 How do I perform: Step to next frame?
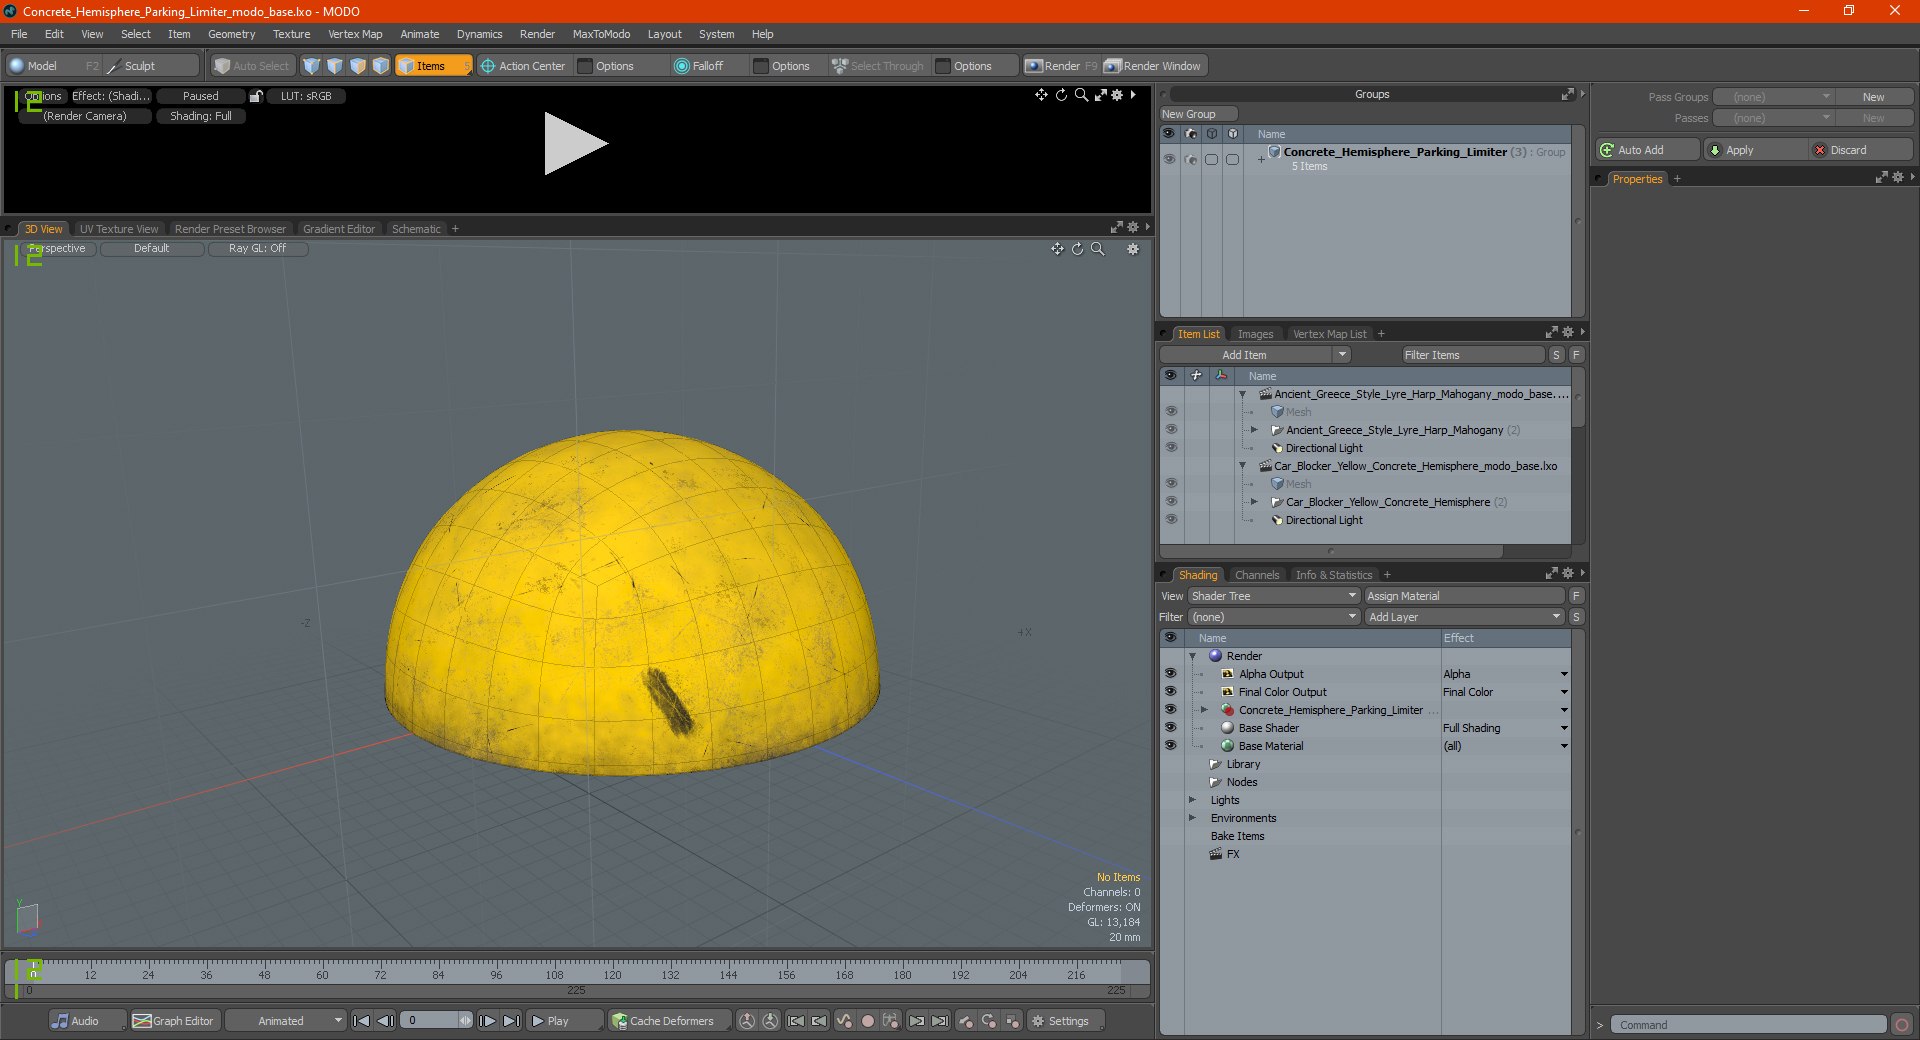[x=487, y=1021]
